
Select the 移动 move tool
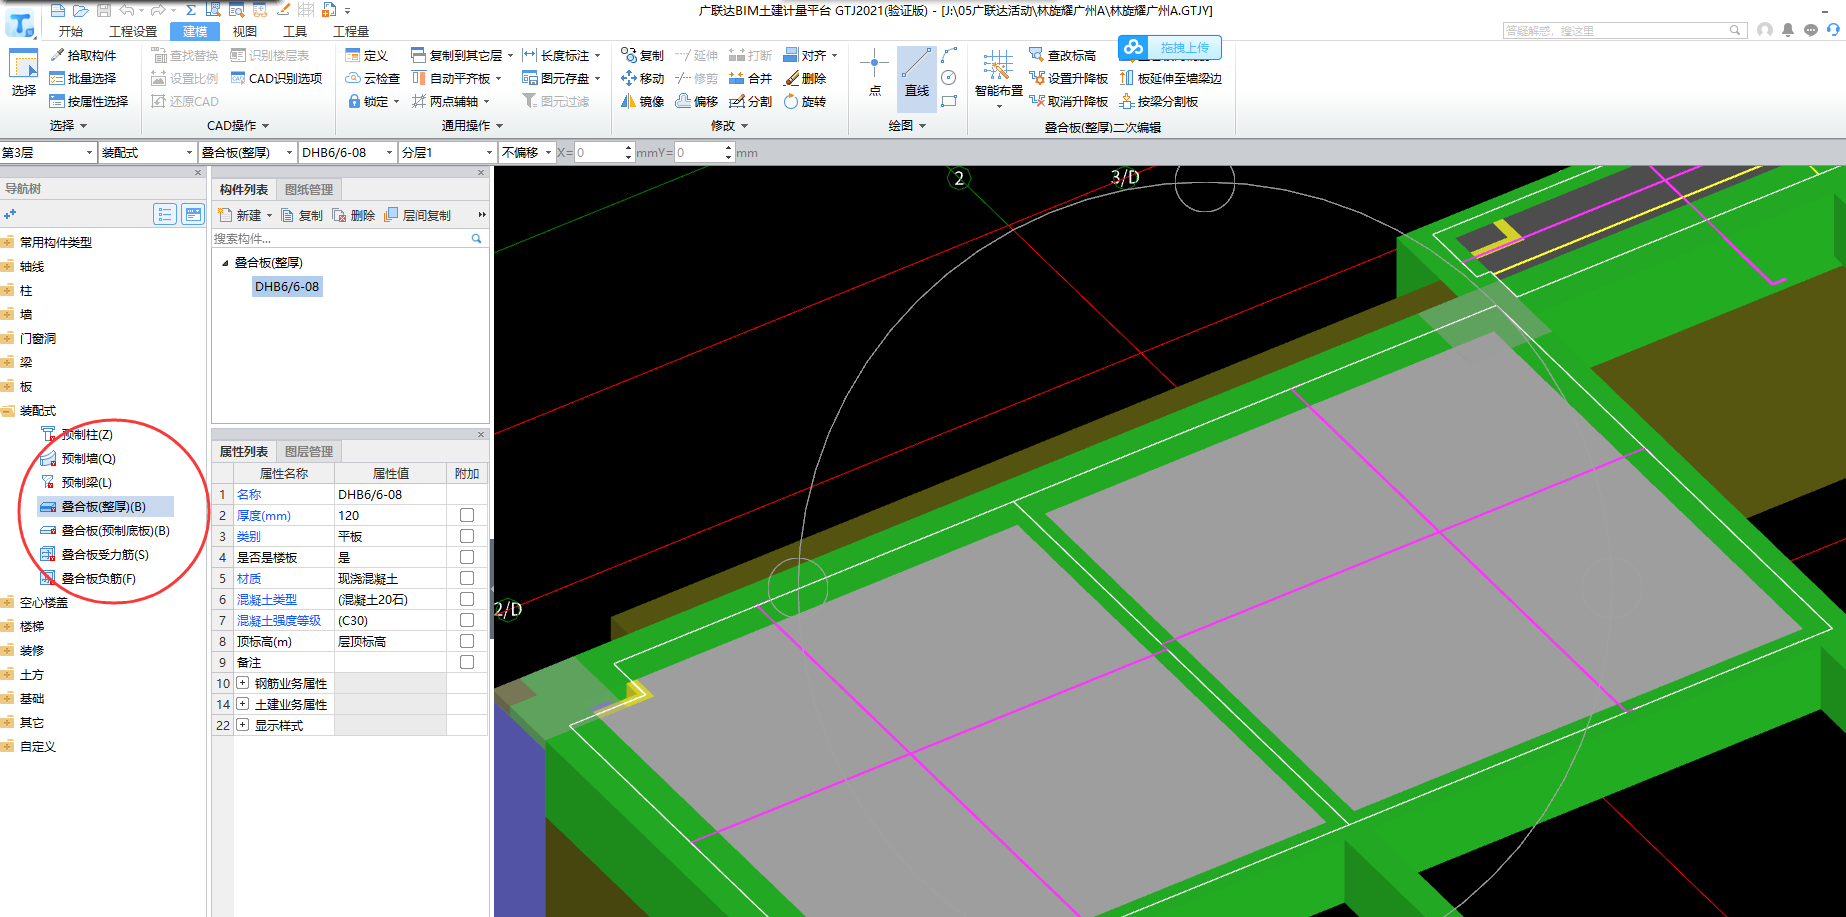click(642, 78)
